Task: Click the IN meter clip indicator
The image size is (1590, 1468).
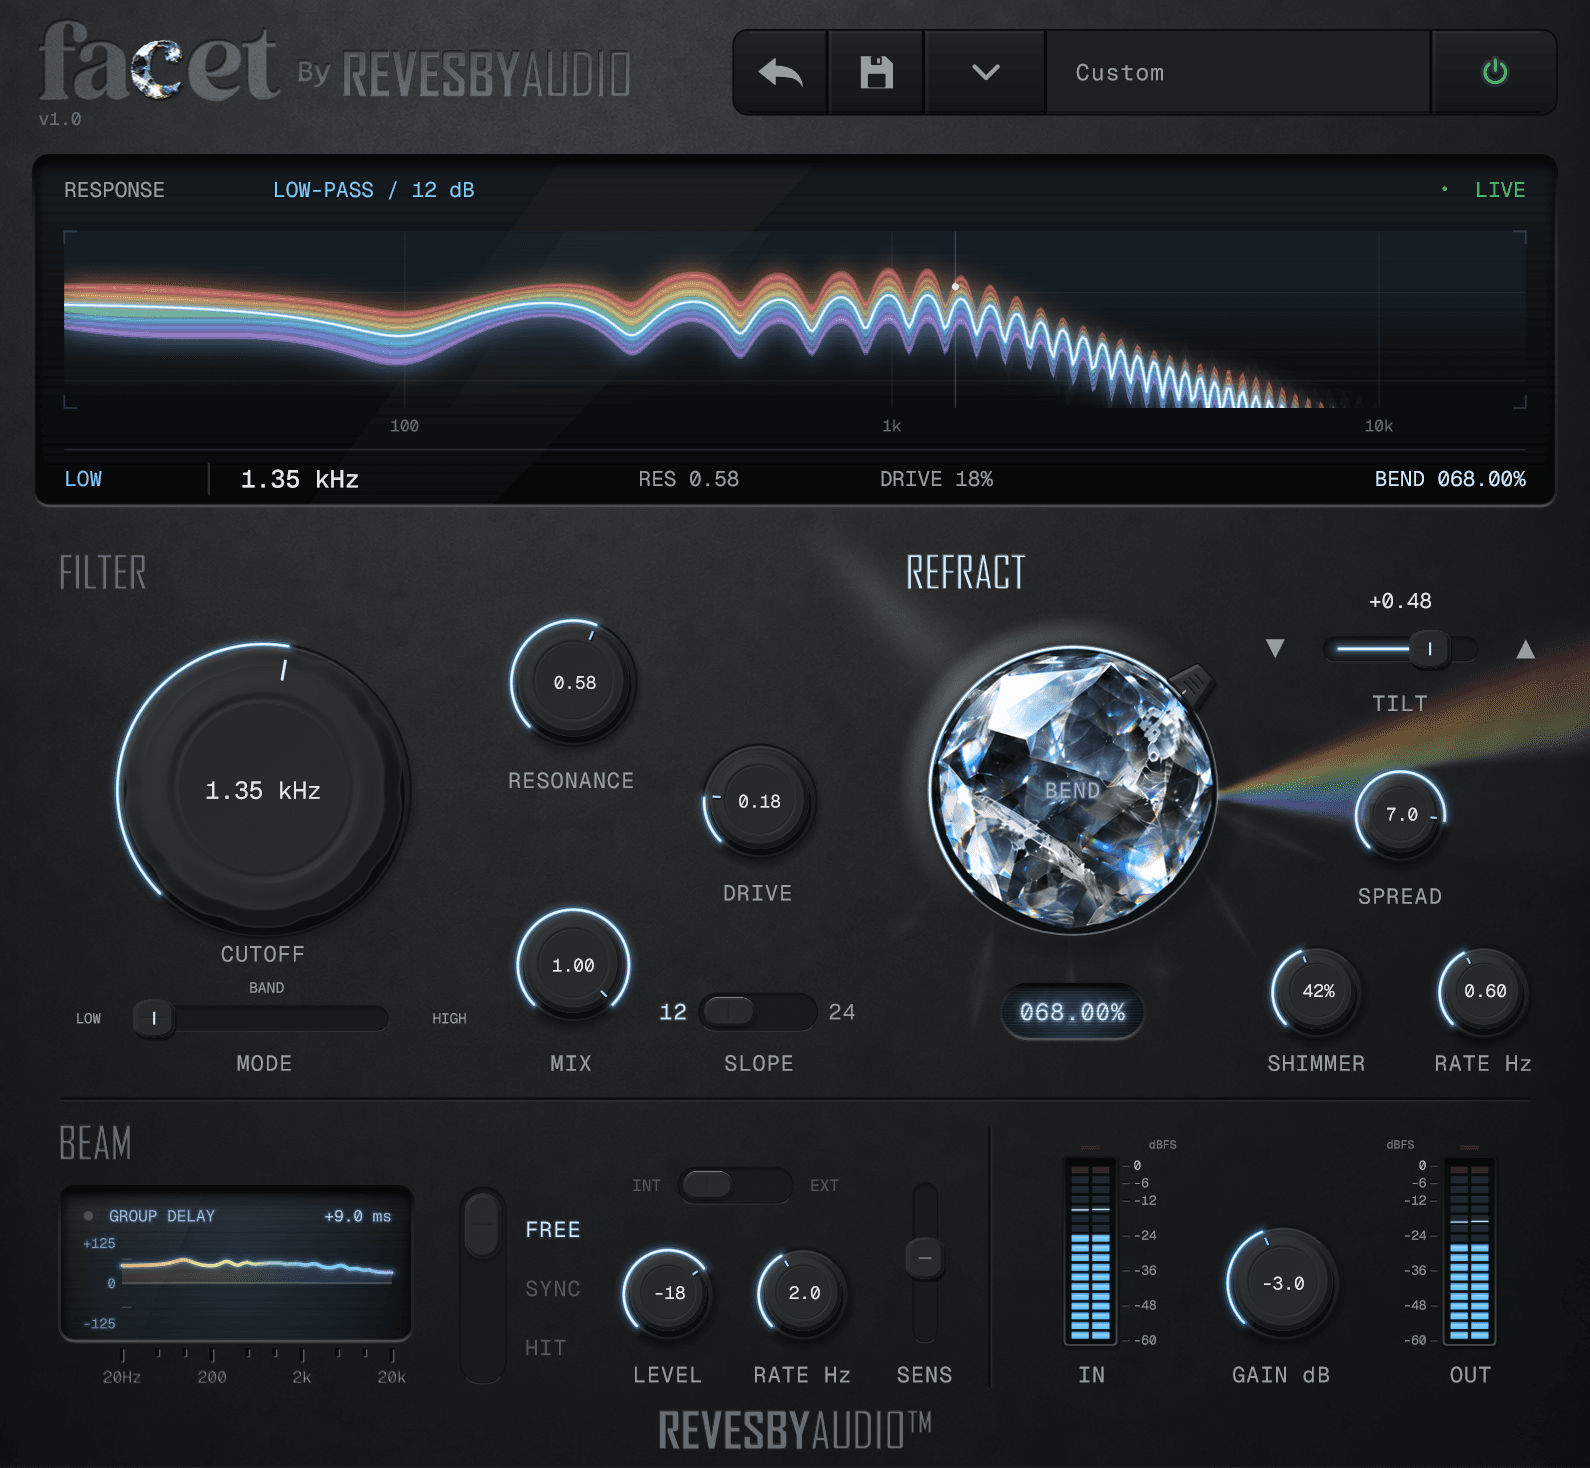Action: click(1090, 1148)
